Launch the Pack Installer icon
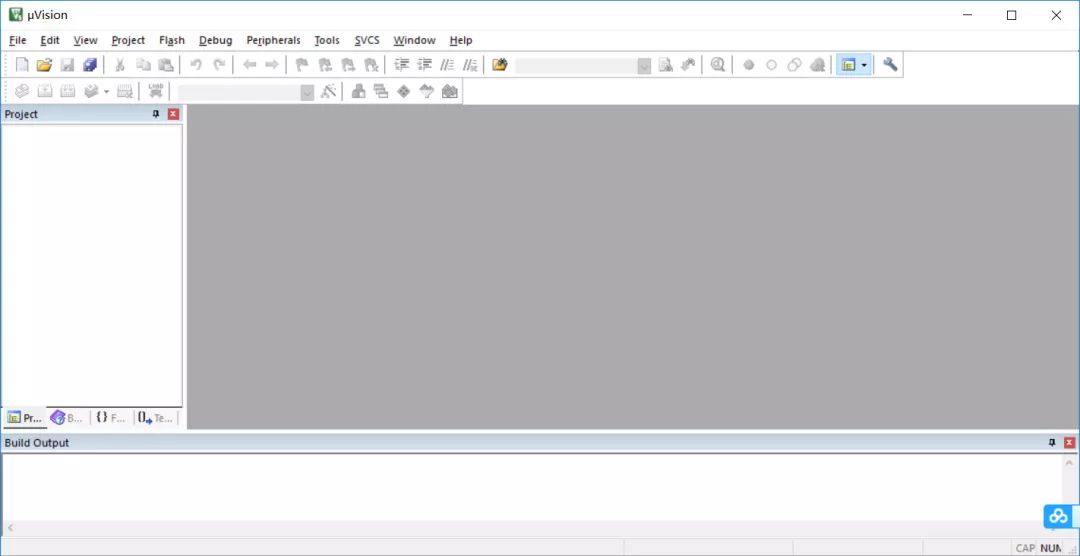1080x556 pixels. pyautogui.click(x=450, y=91)
